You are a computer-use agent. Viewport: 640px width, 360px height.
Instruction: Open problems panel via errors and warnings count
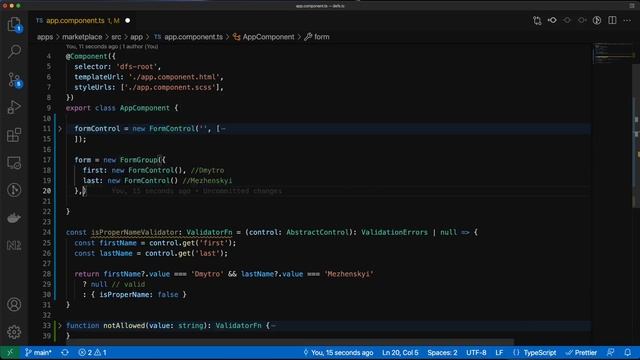pyautogui.click(x=92, y=353)
